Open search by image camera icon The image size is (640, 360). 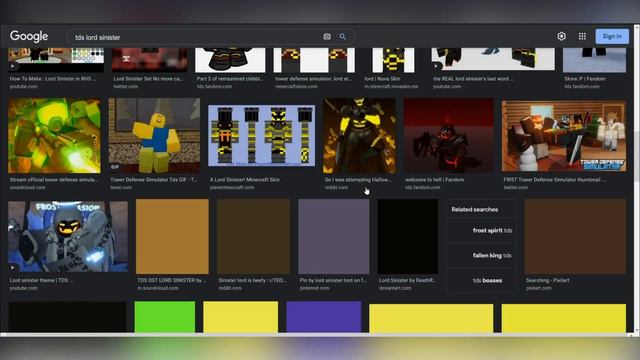(327, 37)
